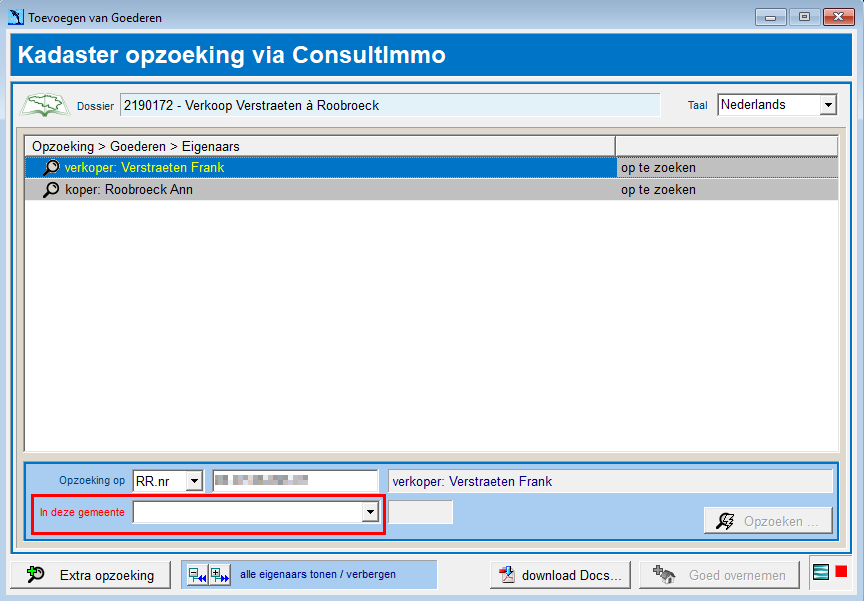Click the download Docs... button
Viewport: 864px width, 601px height.
pyautogui.click(x=560, y=575)
